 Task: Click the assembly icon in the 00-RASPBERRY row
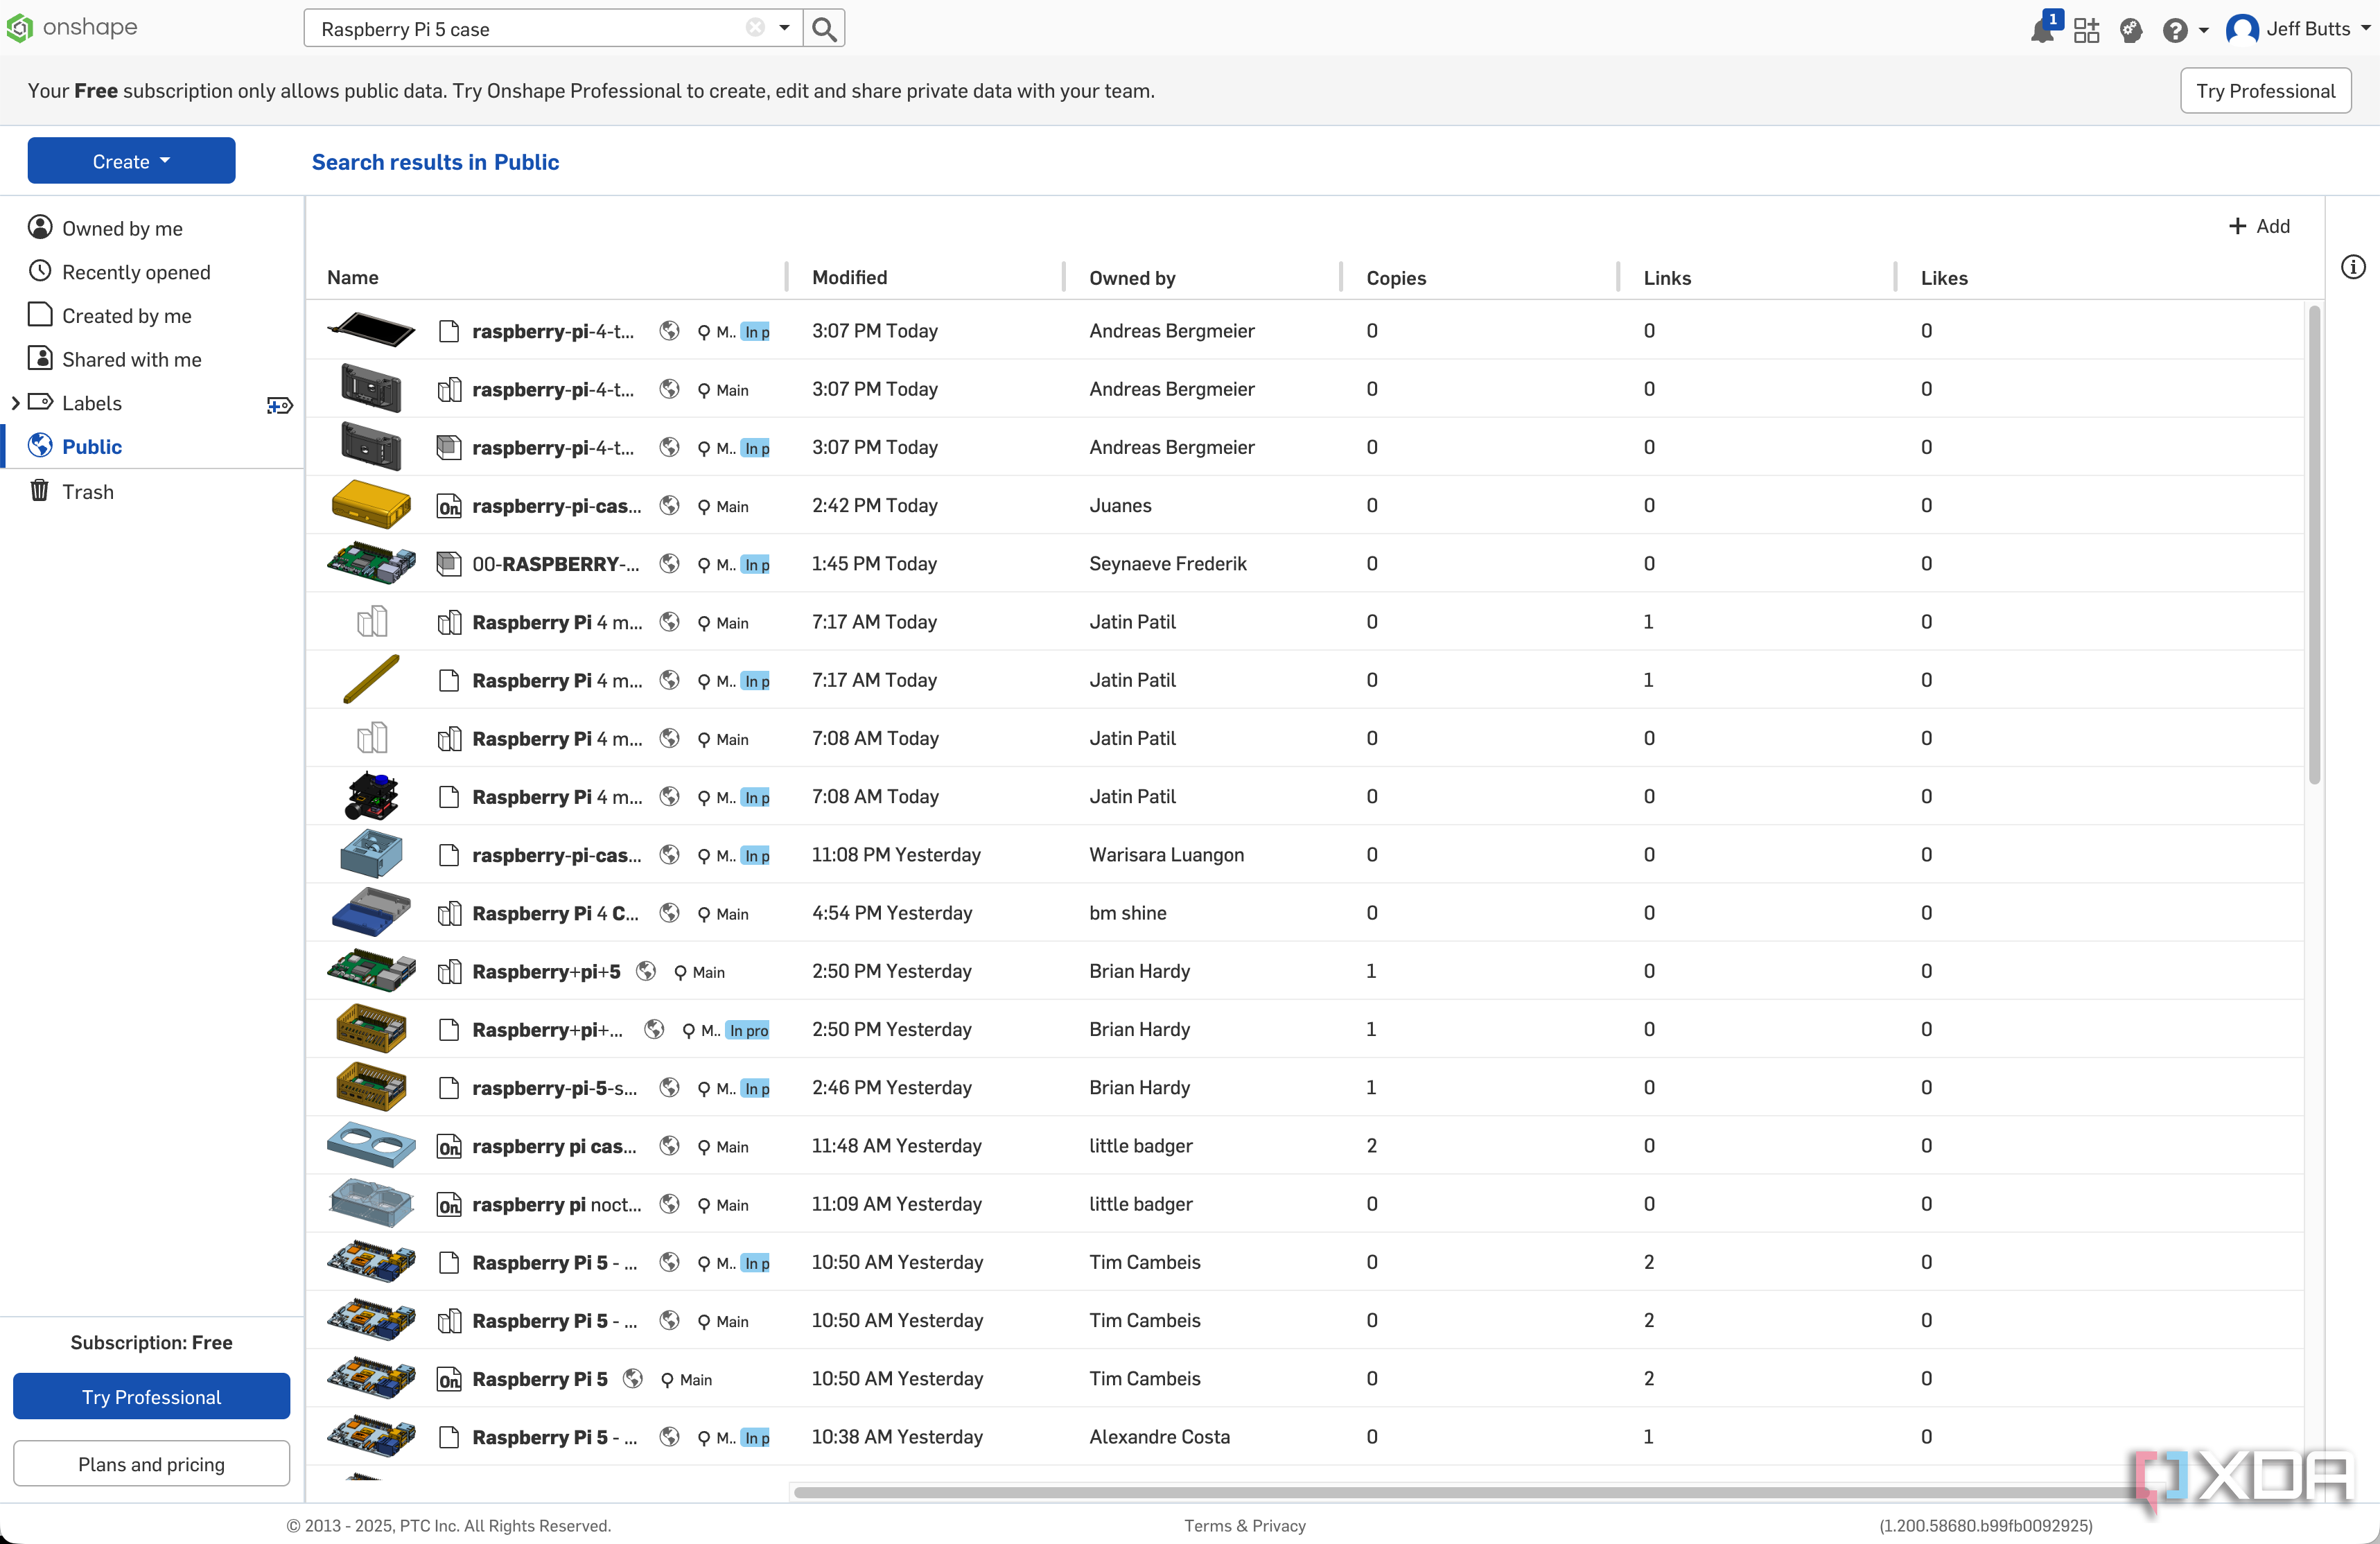(x=449, y=564)
